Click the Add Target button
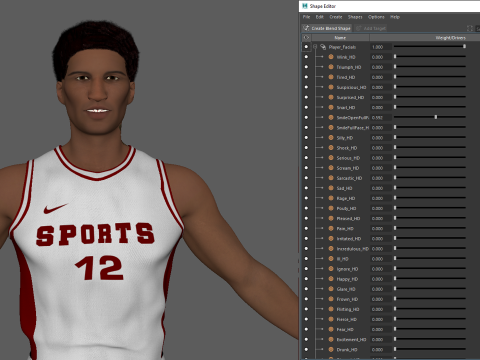This screenshot has width=480, height=360. 371,28
